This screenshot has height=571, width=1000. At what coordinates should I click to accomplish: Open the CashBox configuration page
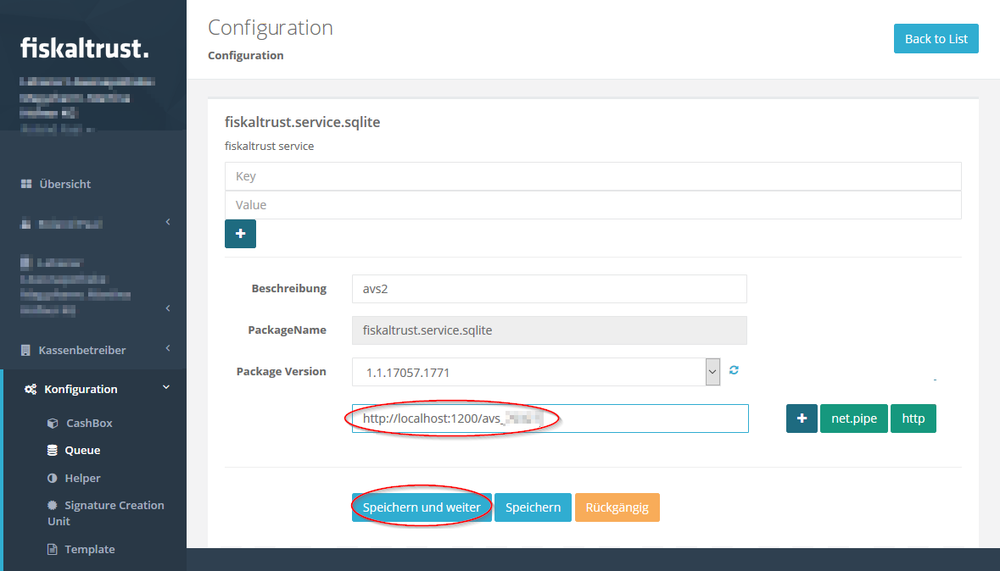[x=89, y=423]
